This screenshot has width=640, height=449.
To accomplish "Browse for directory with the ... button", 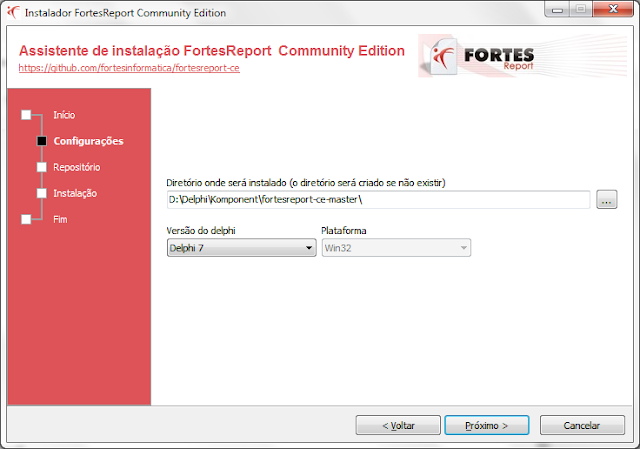I will (x=607, y=200).
